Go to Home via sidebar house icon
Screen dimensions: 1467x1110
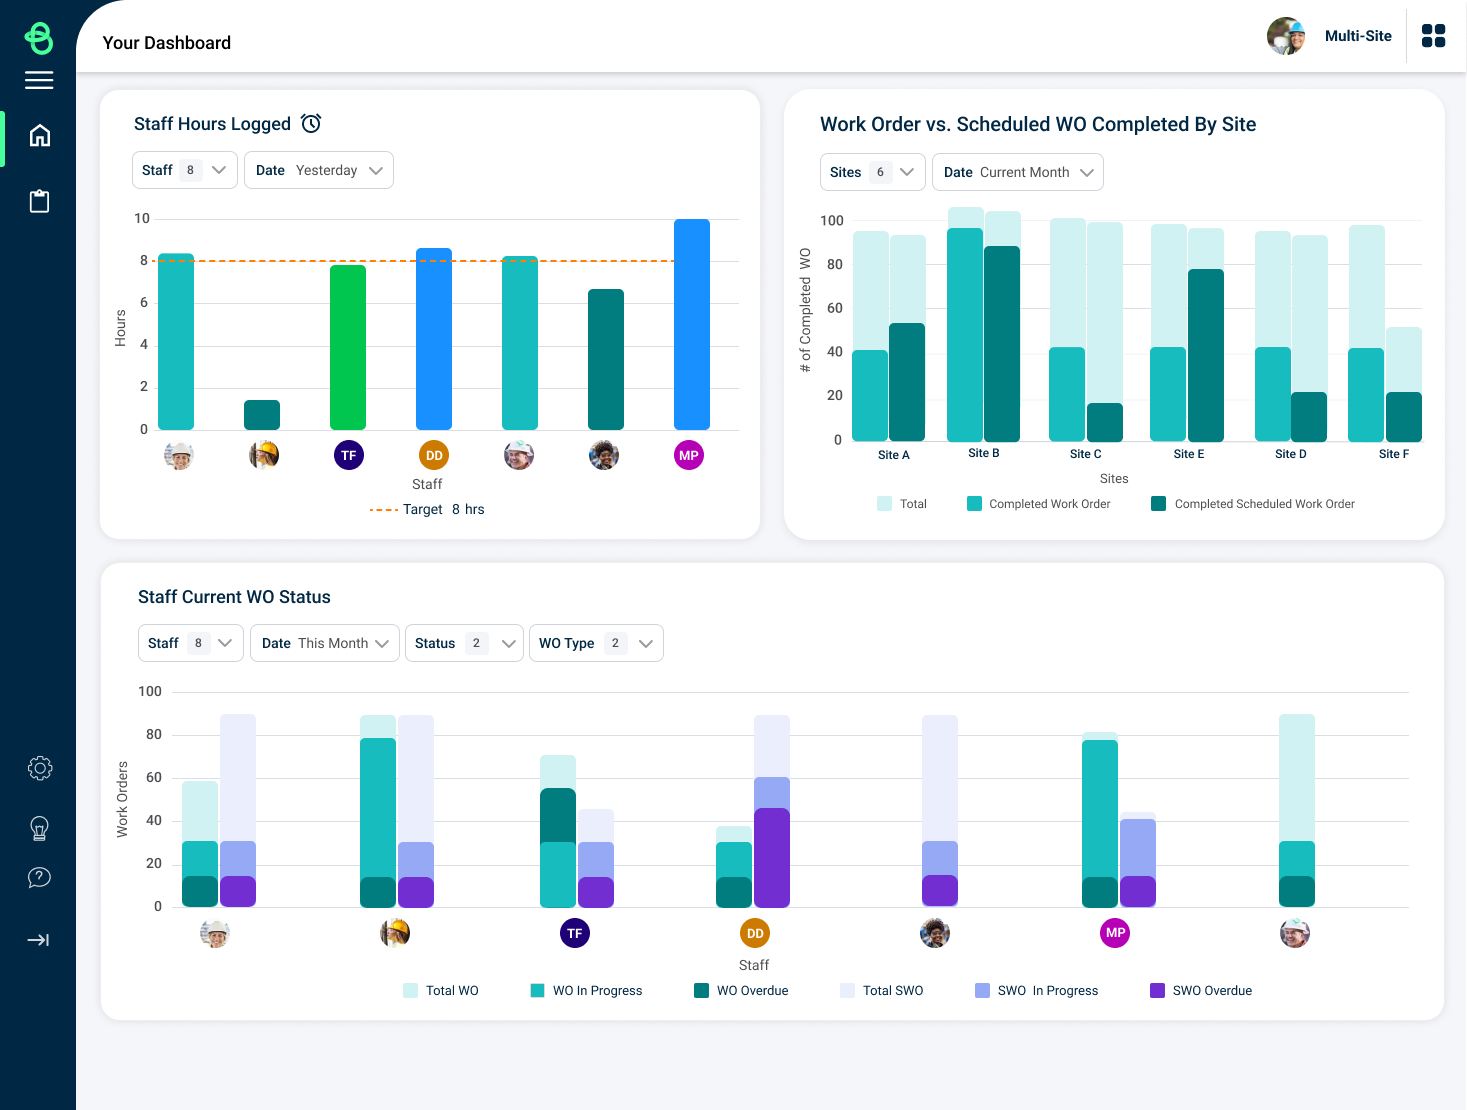coord(40,135)
